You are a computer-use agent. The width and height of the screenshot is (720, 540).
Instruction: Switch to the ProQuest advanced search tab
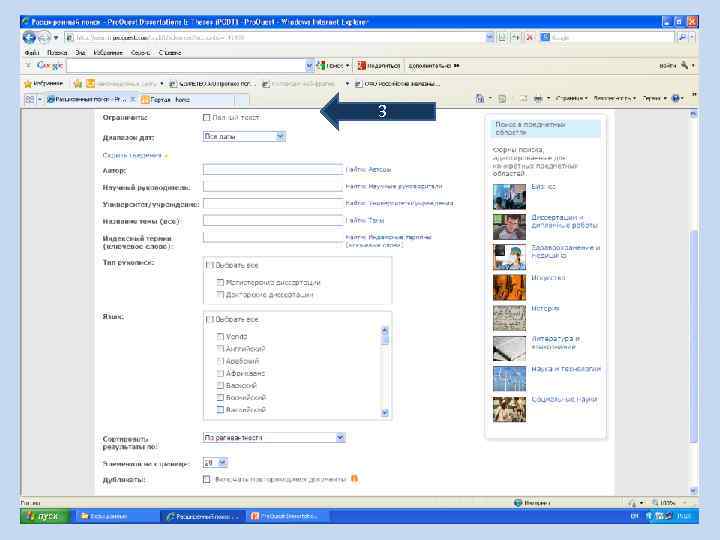(87, 99)
